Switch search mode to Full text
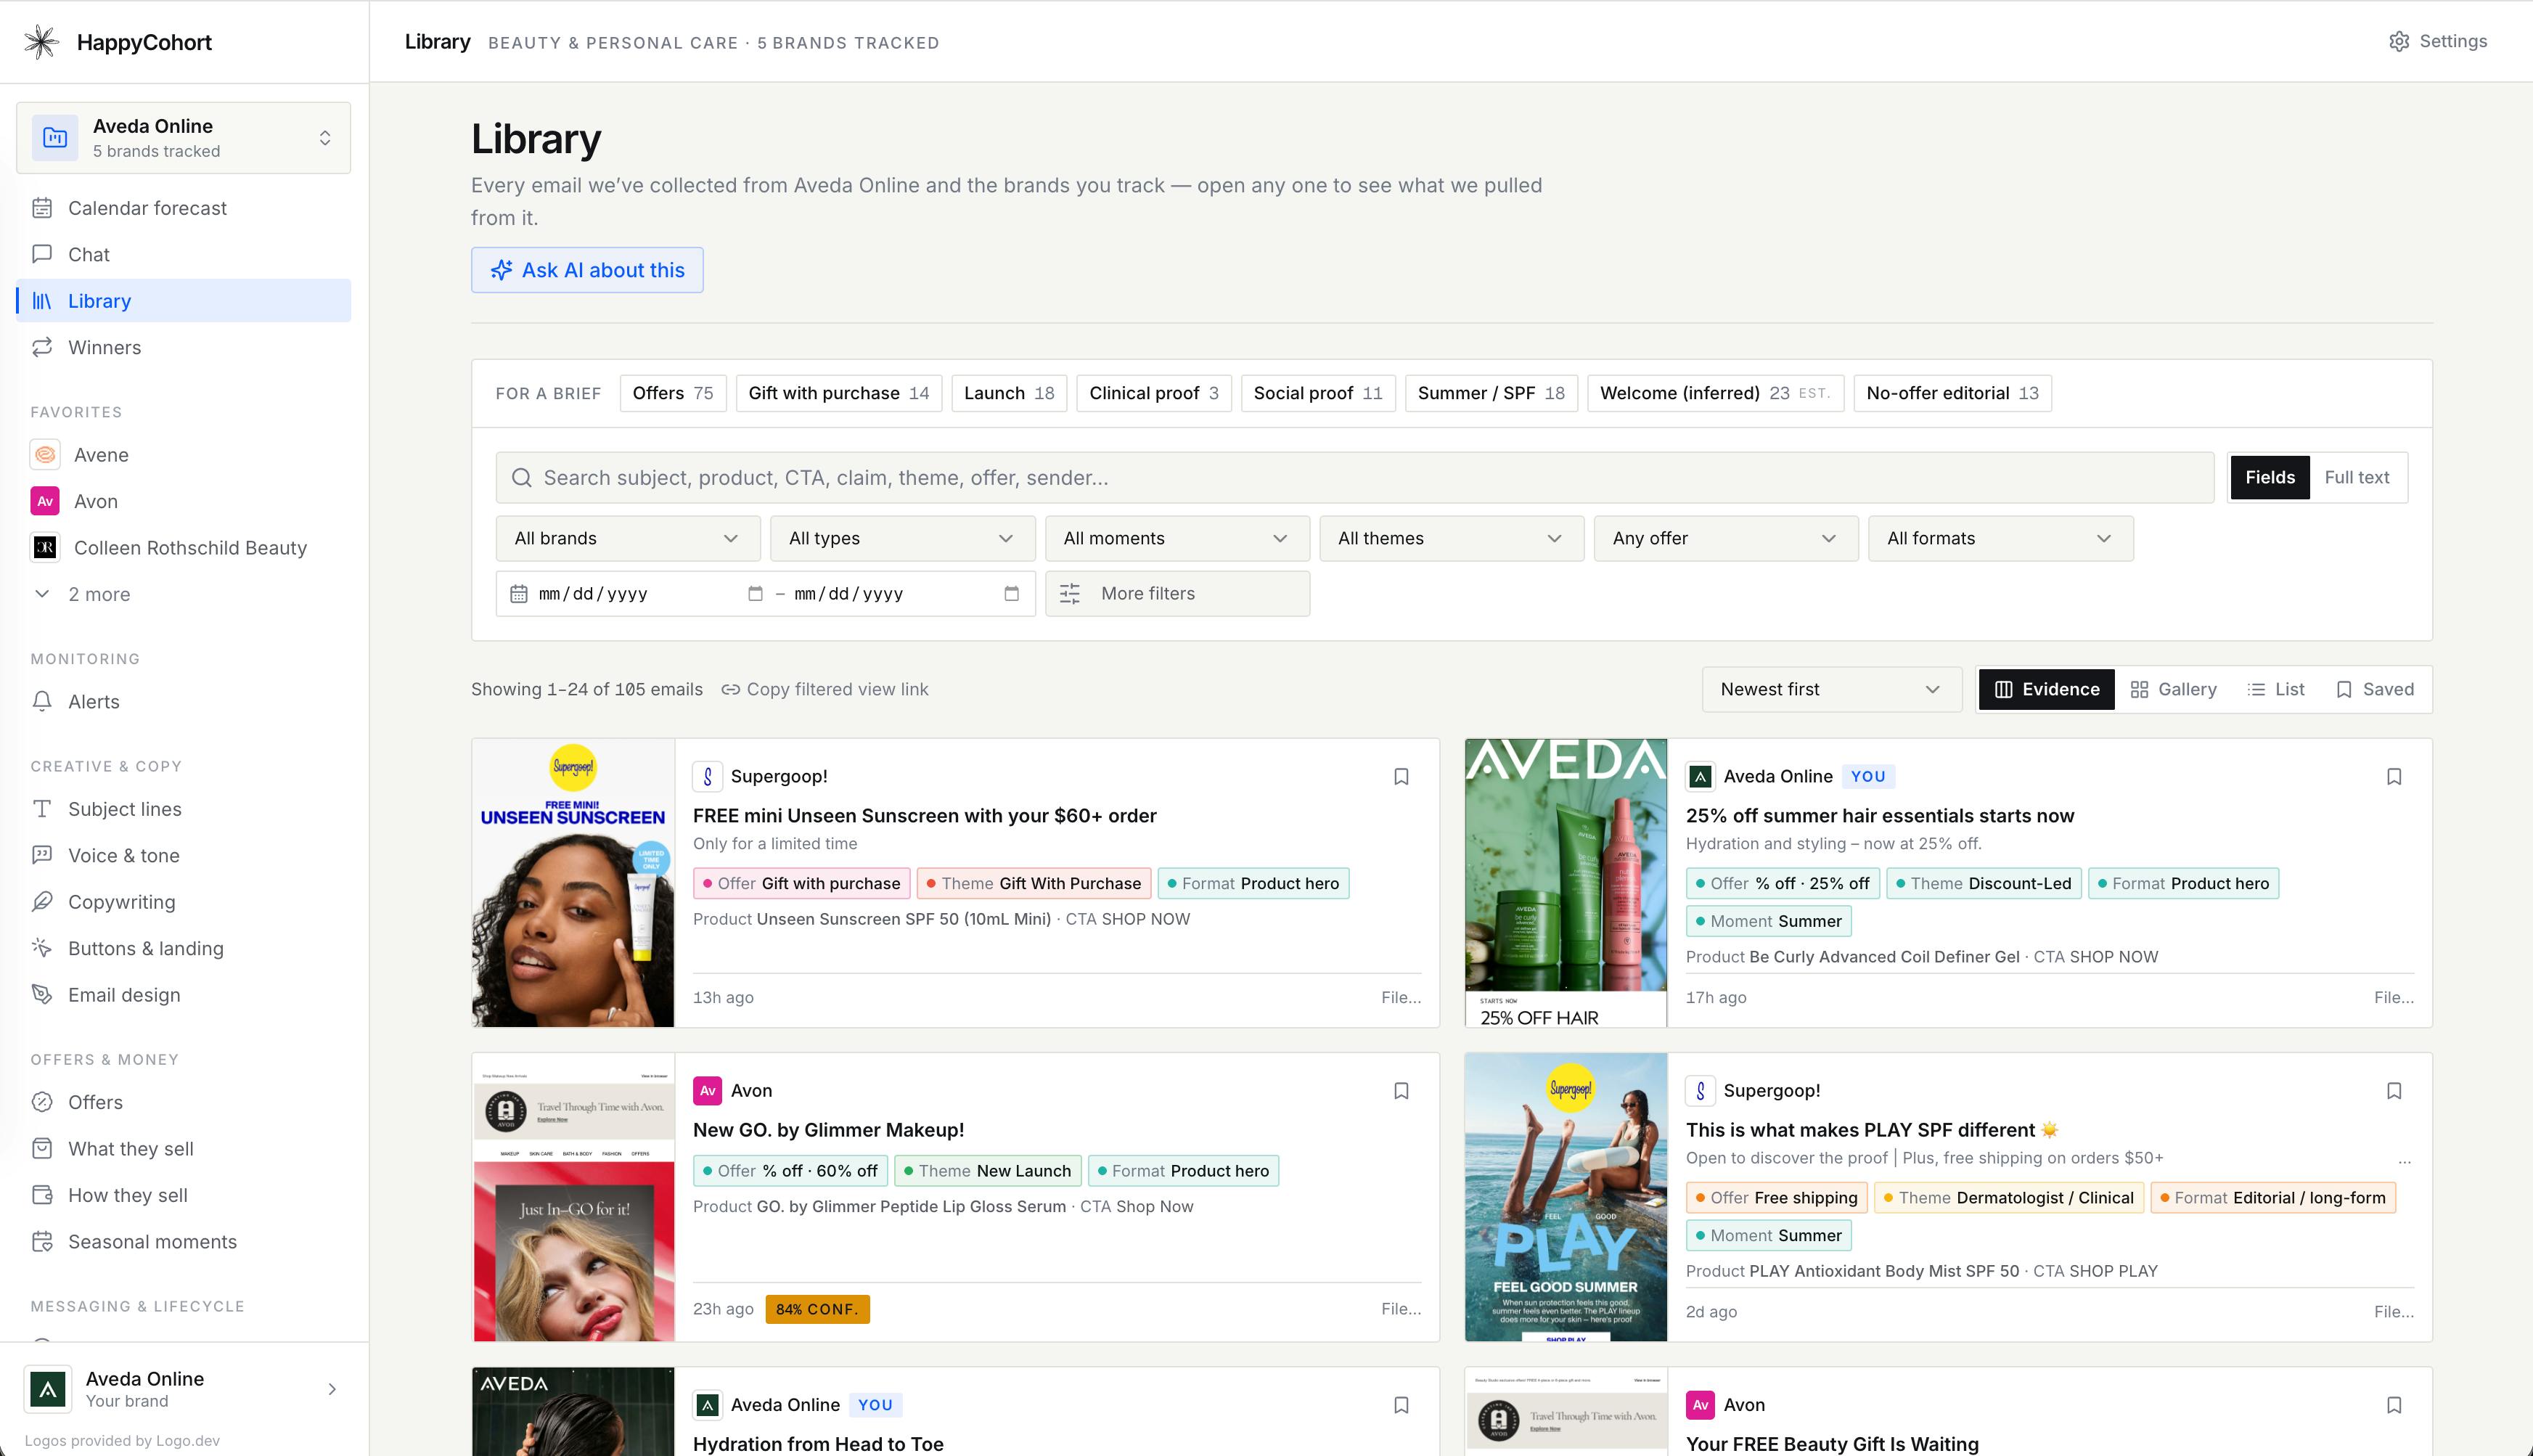 pos(2357,477)
